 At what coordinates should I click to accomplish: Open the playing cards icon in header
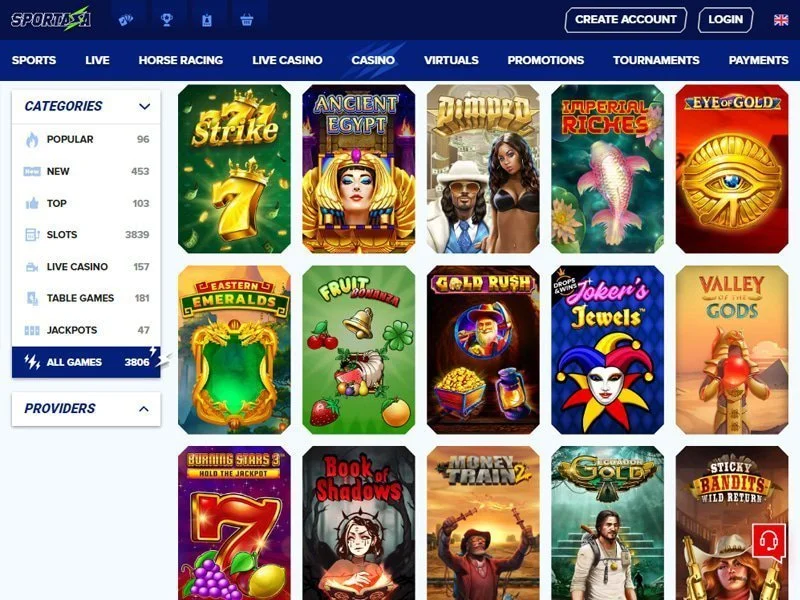click(126, 20)
